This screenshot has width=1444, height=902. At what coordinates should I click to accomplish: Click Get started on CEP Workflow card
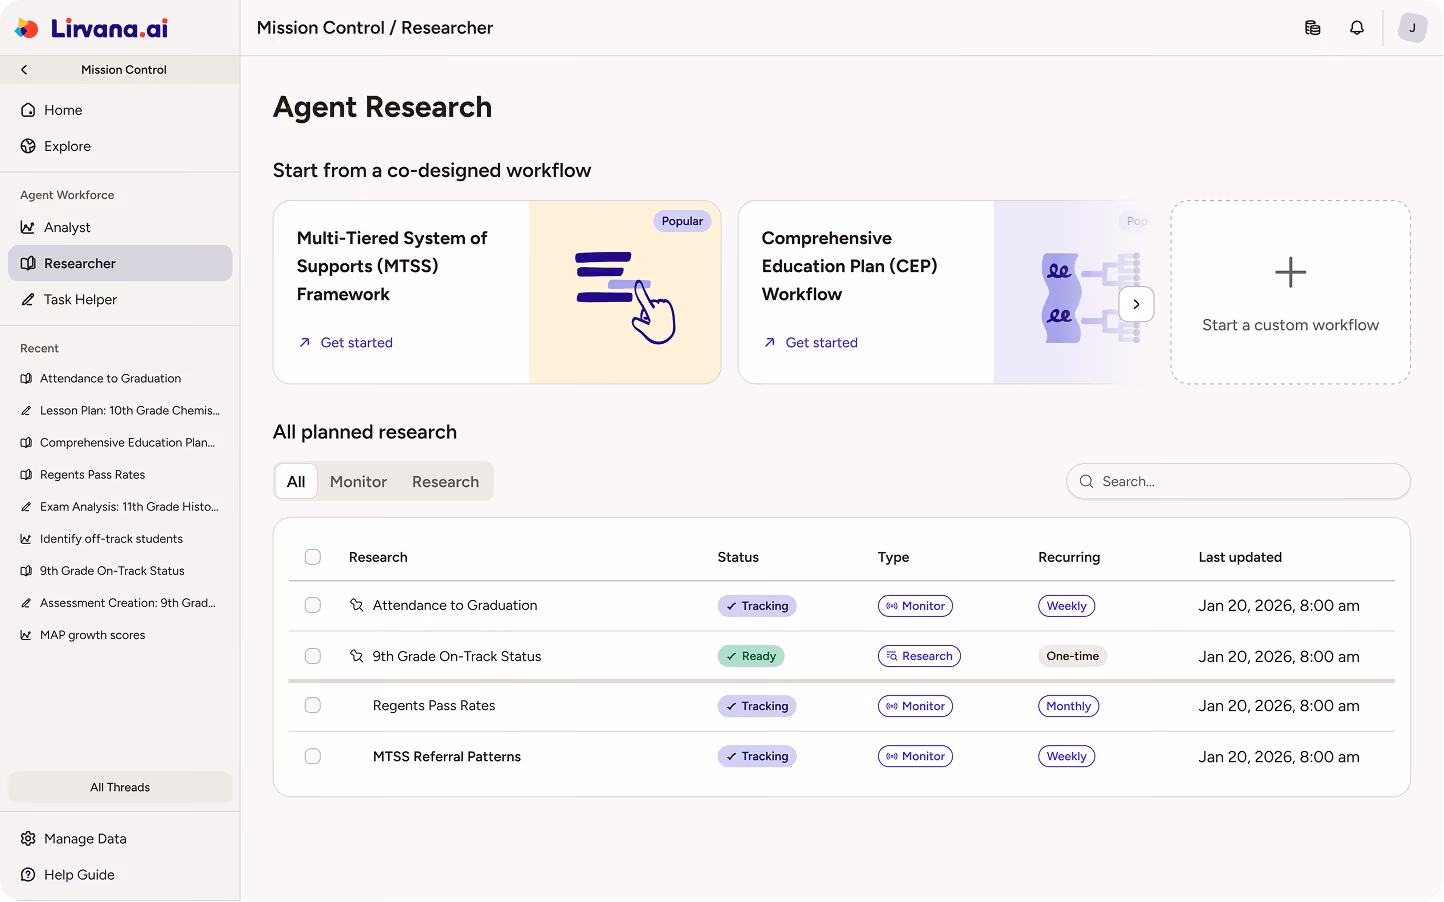(x=811, y=342)
